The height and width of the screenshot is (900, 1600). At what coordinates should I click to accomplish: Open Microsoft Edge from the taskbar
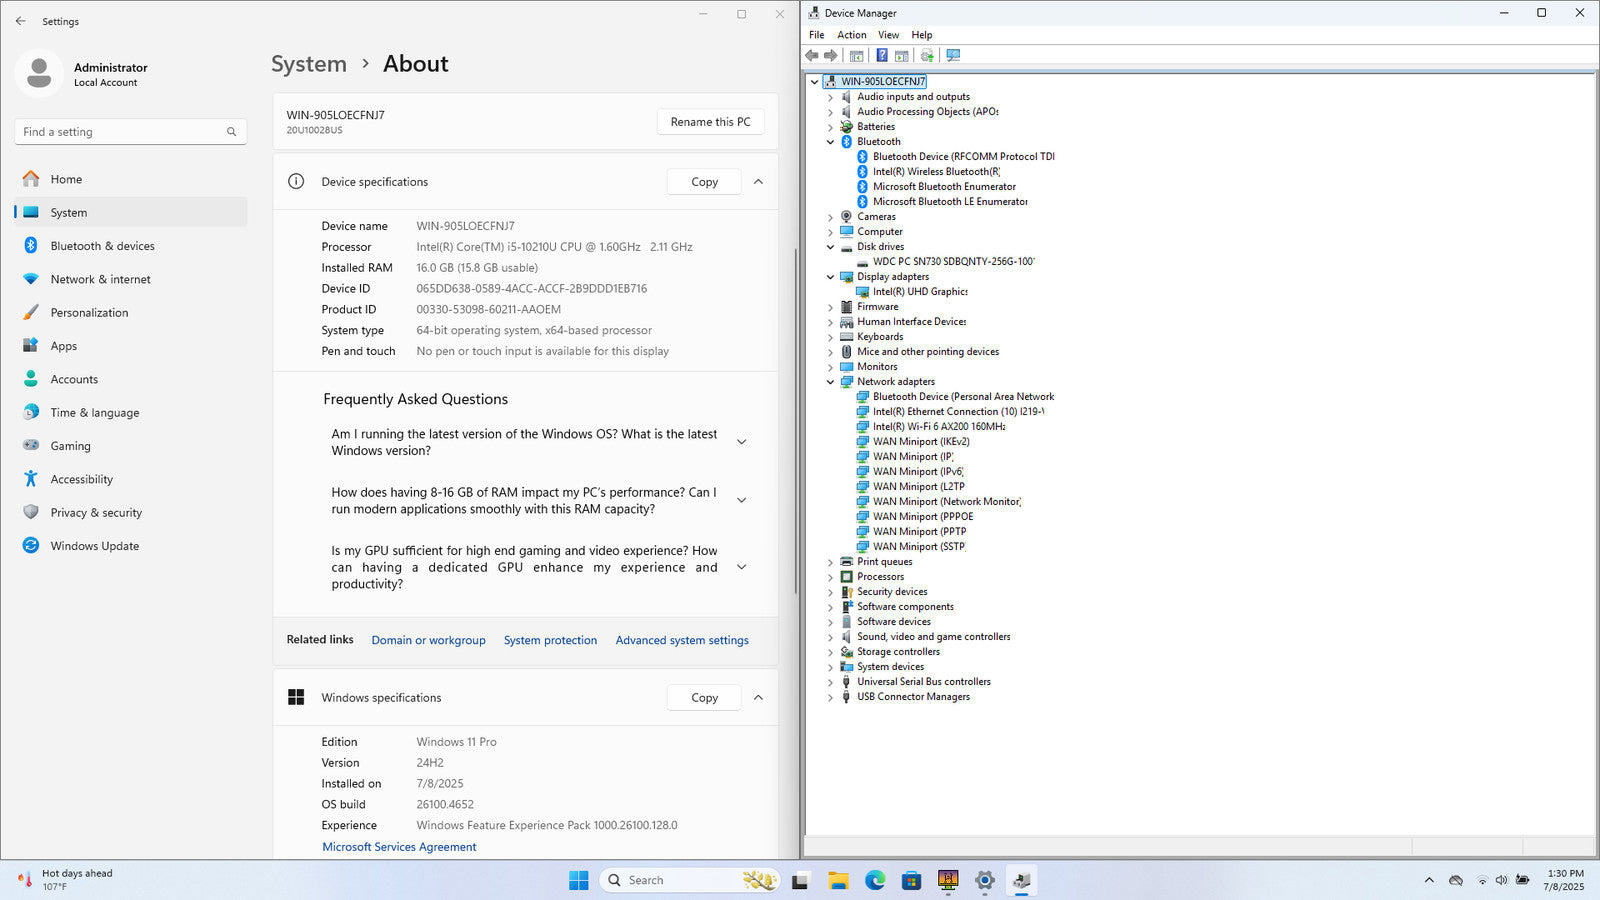pos(875,880)
